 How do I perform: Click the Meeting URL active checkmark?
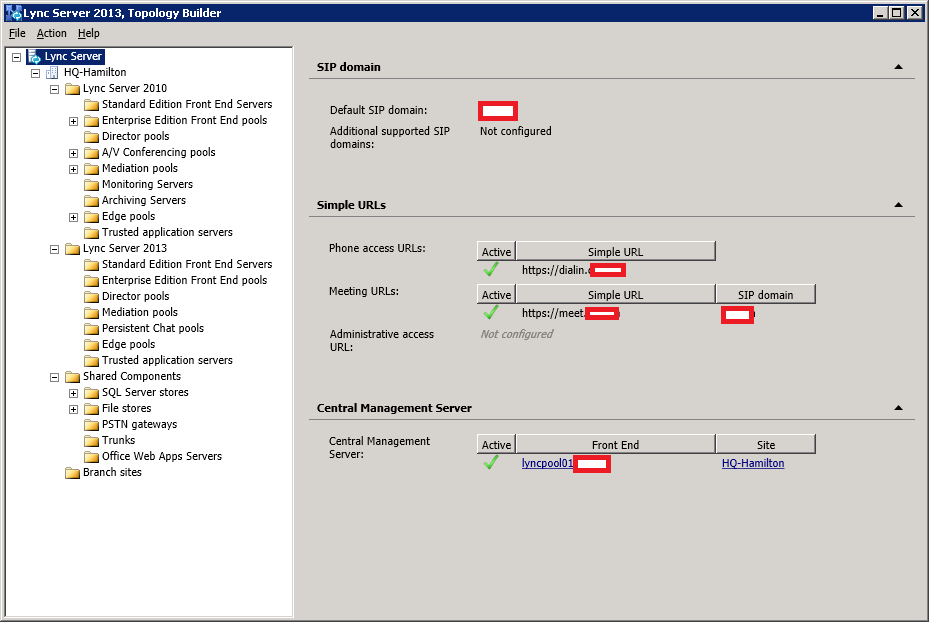[x=491, y=312]
